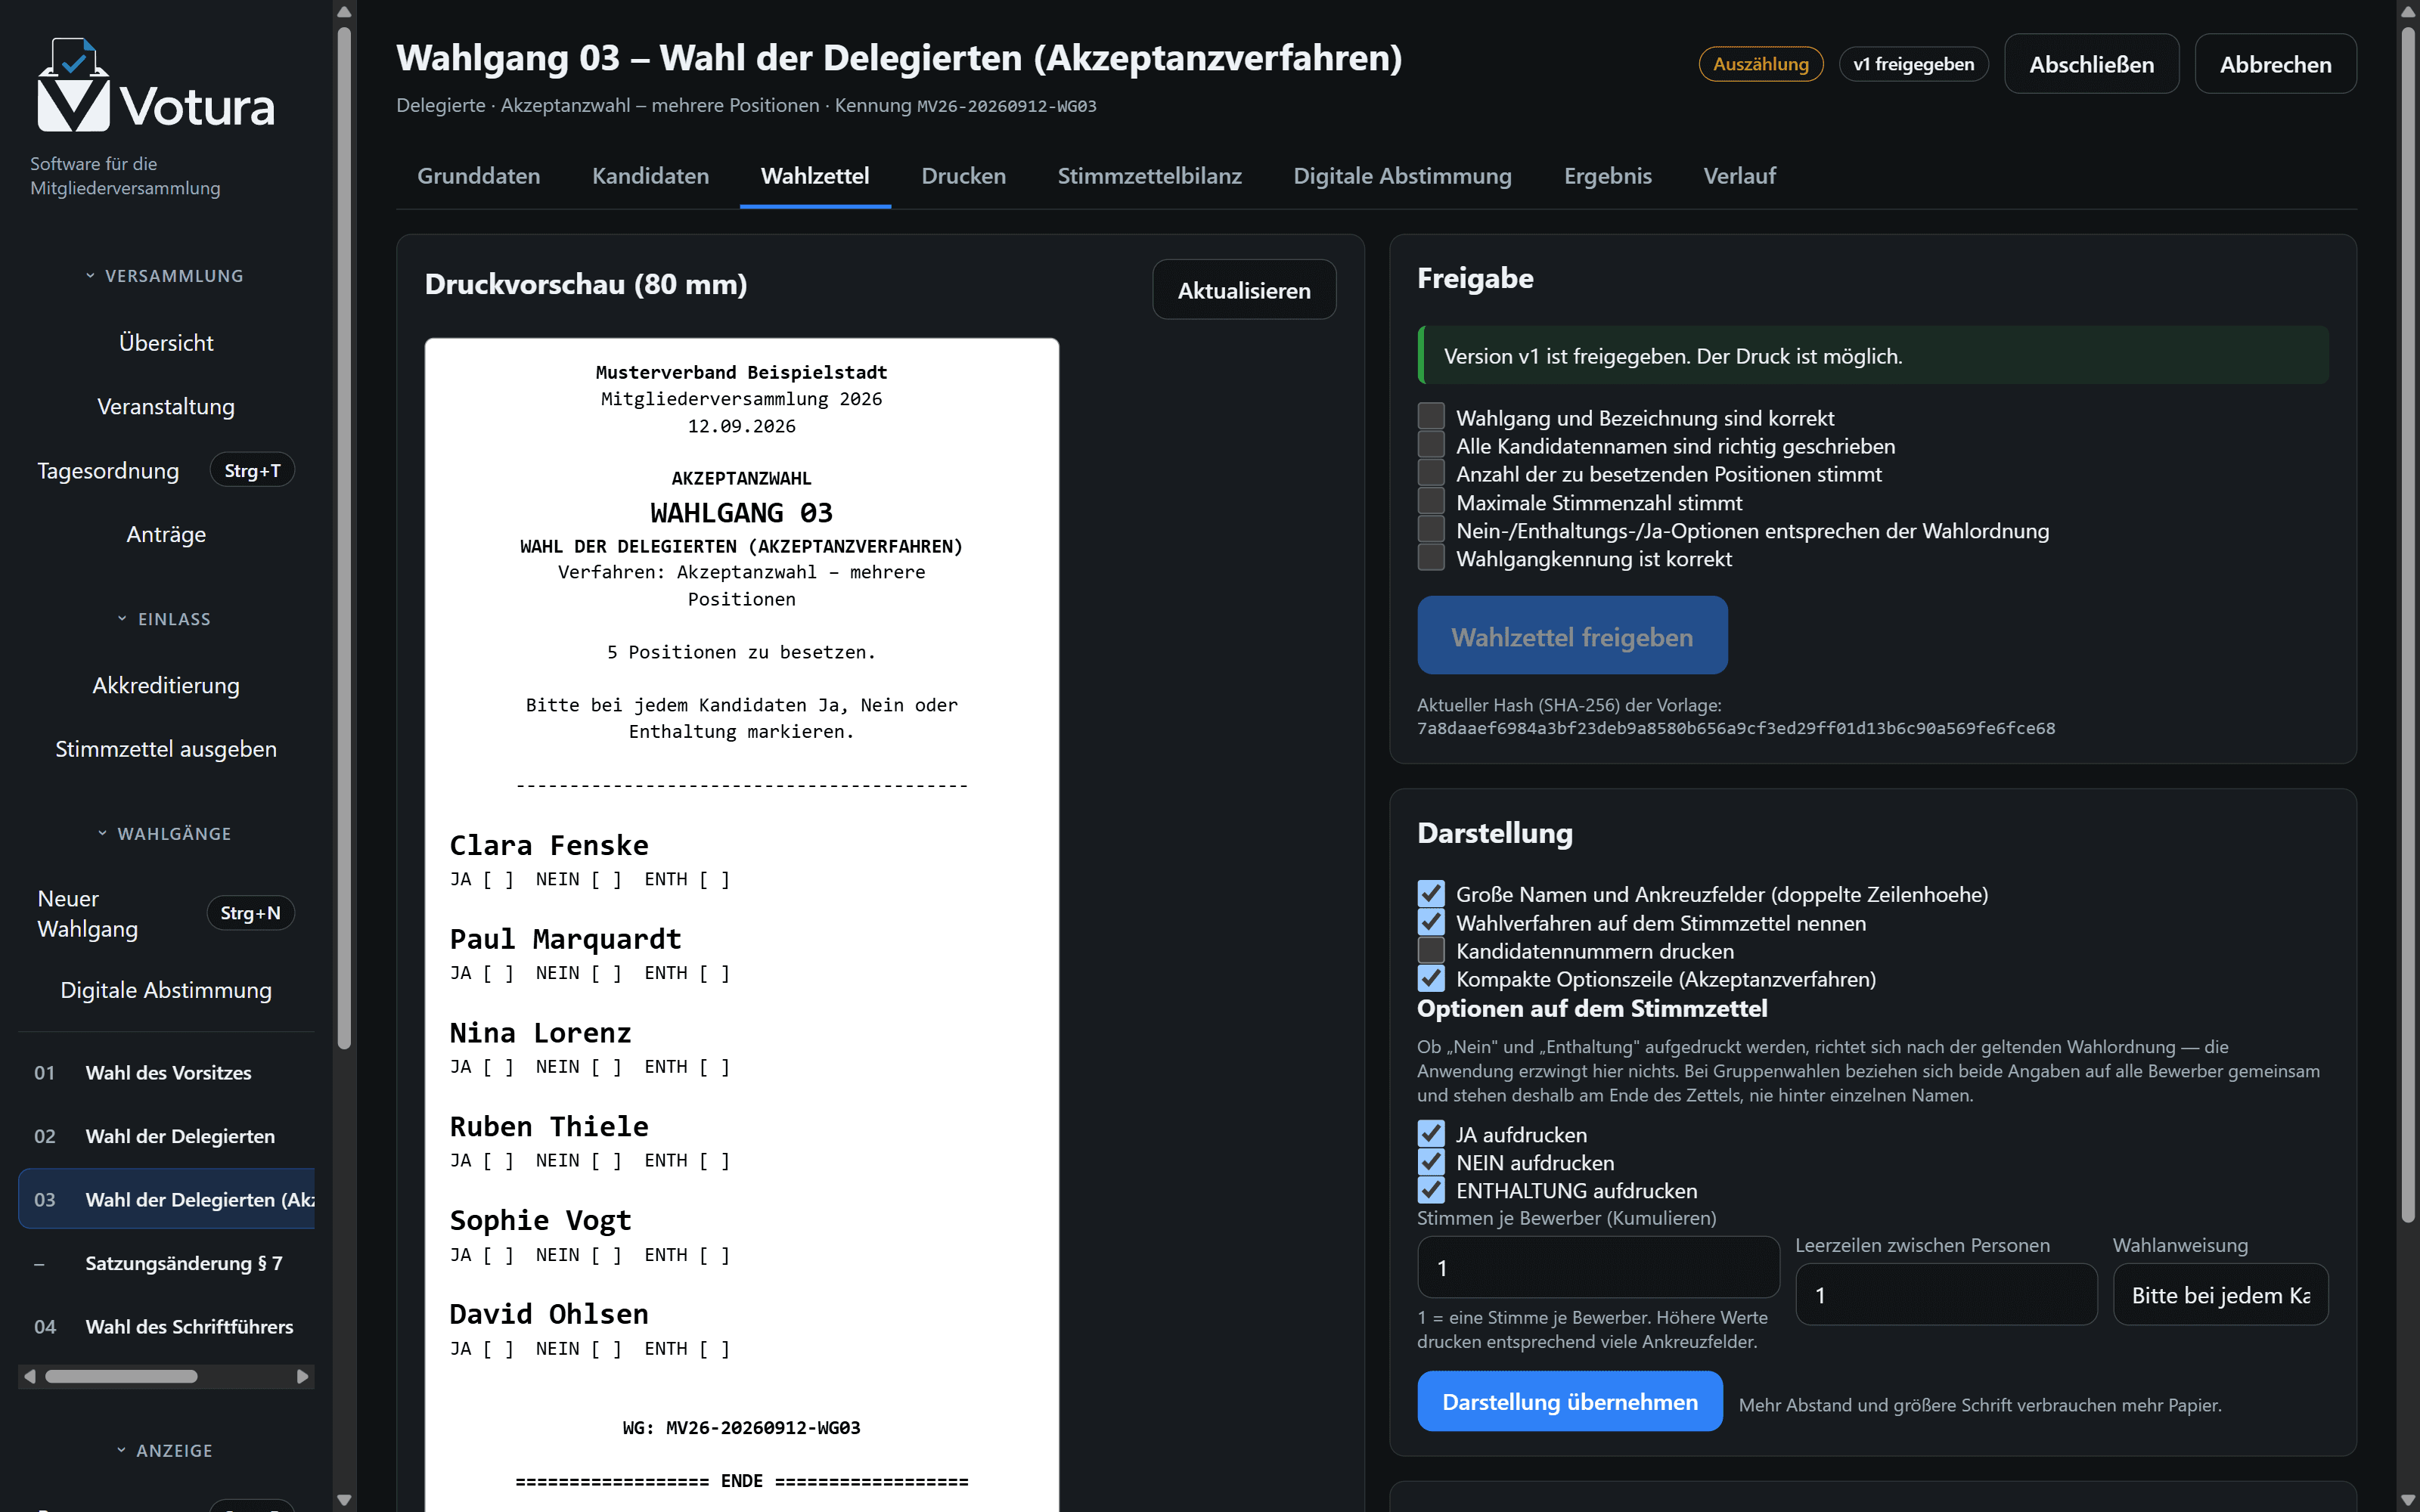The width and height of the screenshot is (2420, 1512).
Task: Click the page scrollbar up arrow
Action: pyautogui.click(x=2408, y=12)
